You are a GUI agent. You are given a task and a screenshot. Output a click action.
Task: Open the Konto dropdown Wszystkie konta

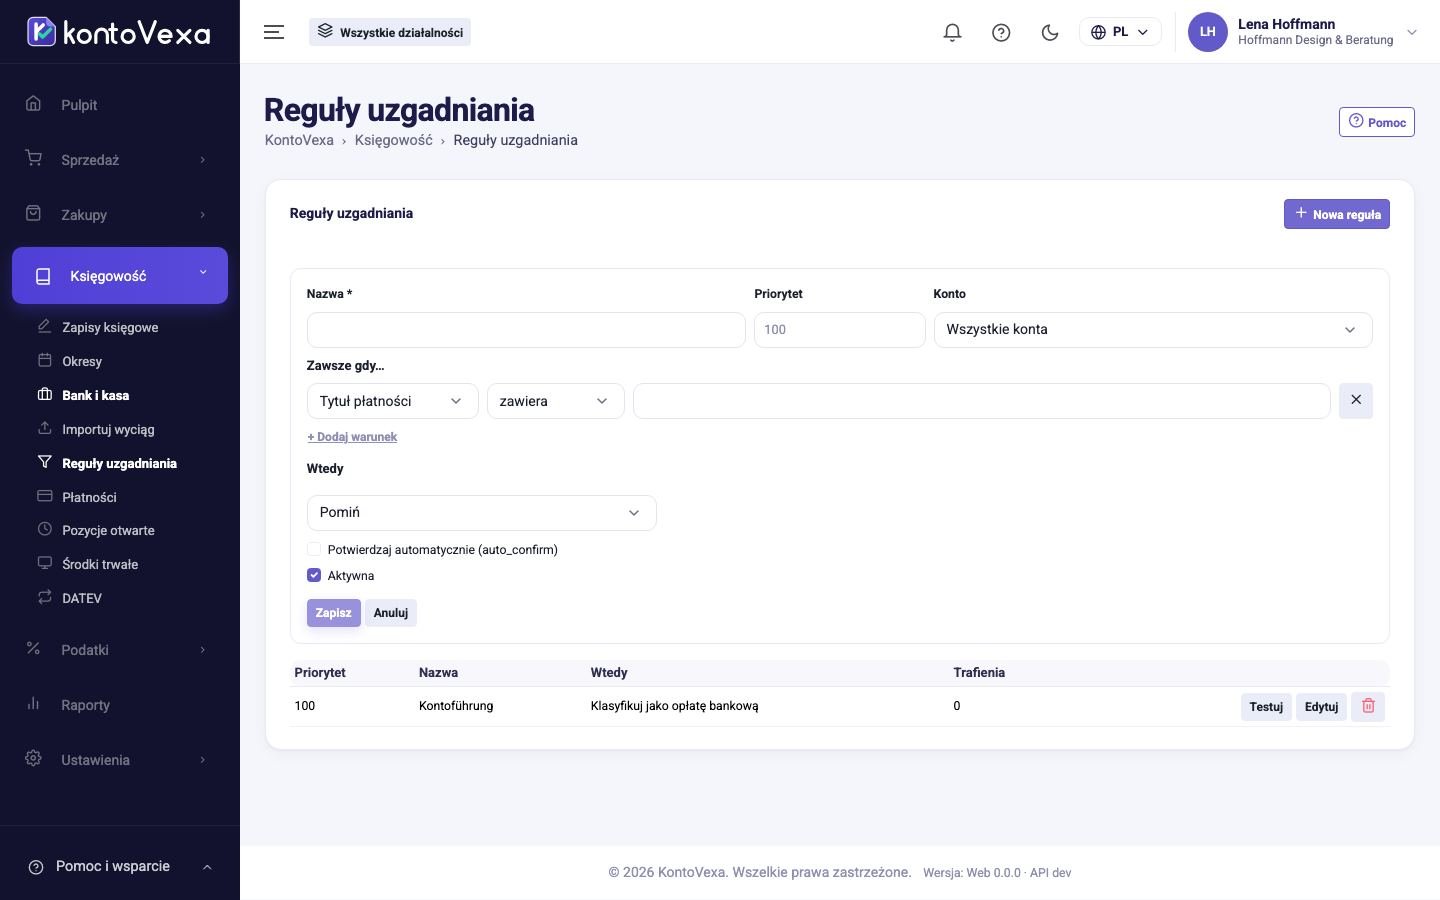[x=1153, y=330]
